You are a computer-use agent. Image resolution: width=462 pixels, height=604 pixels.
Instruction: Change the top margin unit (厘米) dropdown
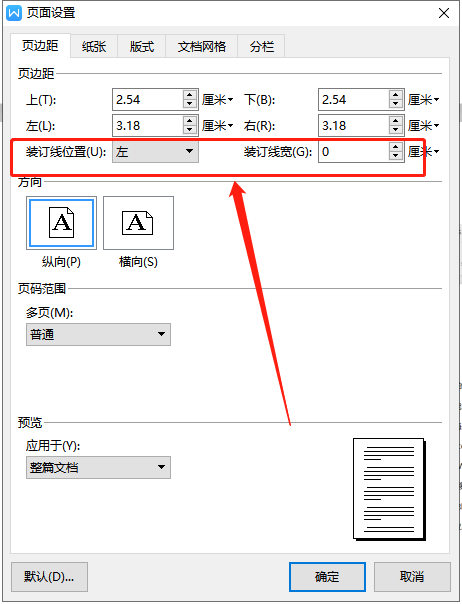click(217, 100)
